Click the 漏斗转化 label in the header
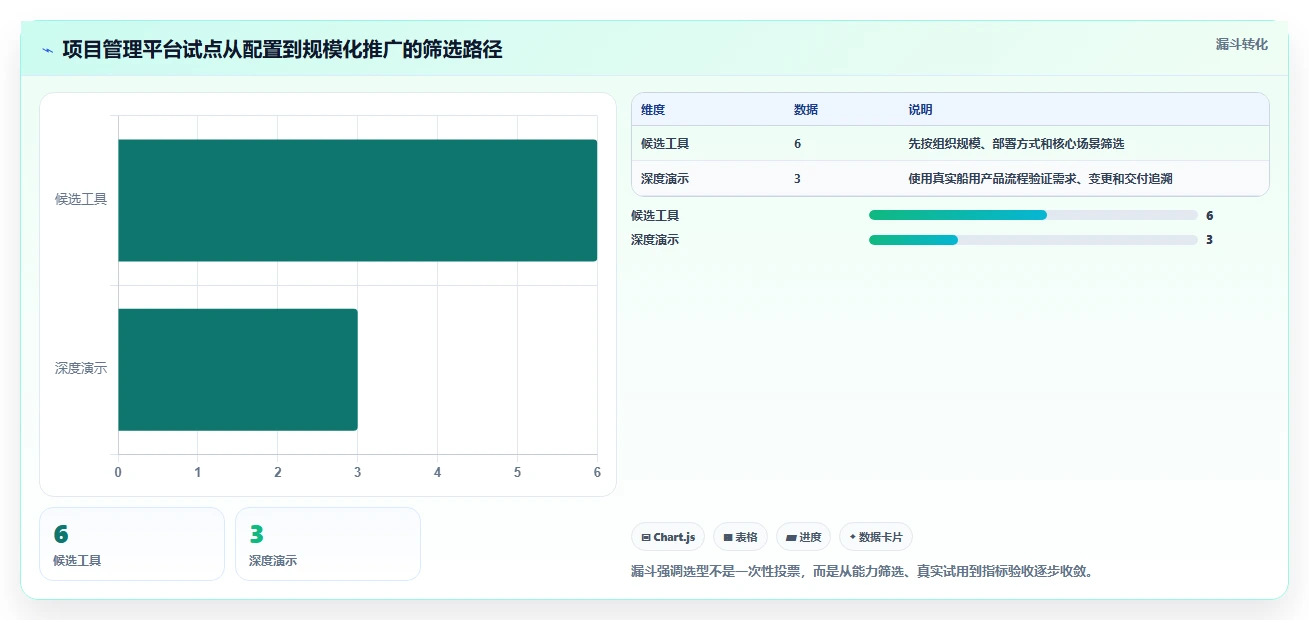 1241,44
